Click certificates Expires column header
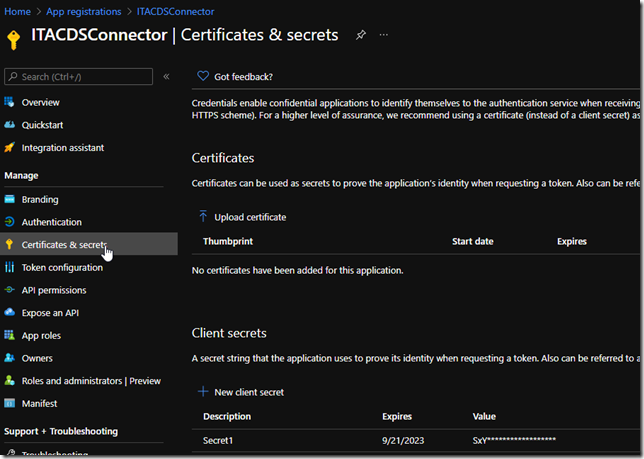 [572, 241]
